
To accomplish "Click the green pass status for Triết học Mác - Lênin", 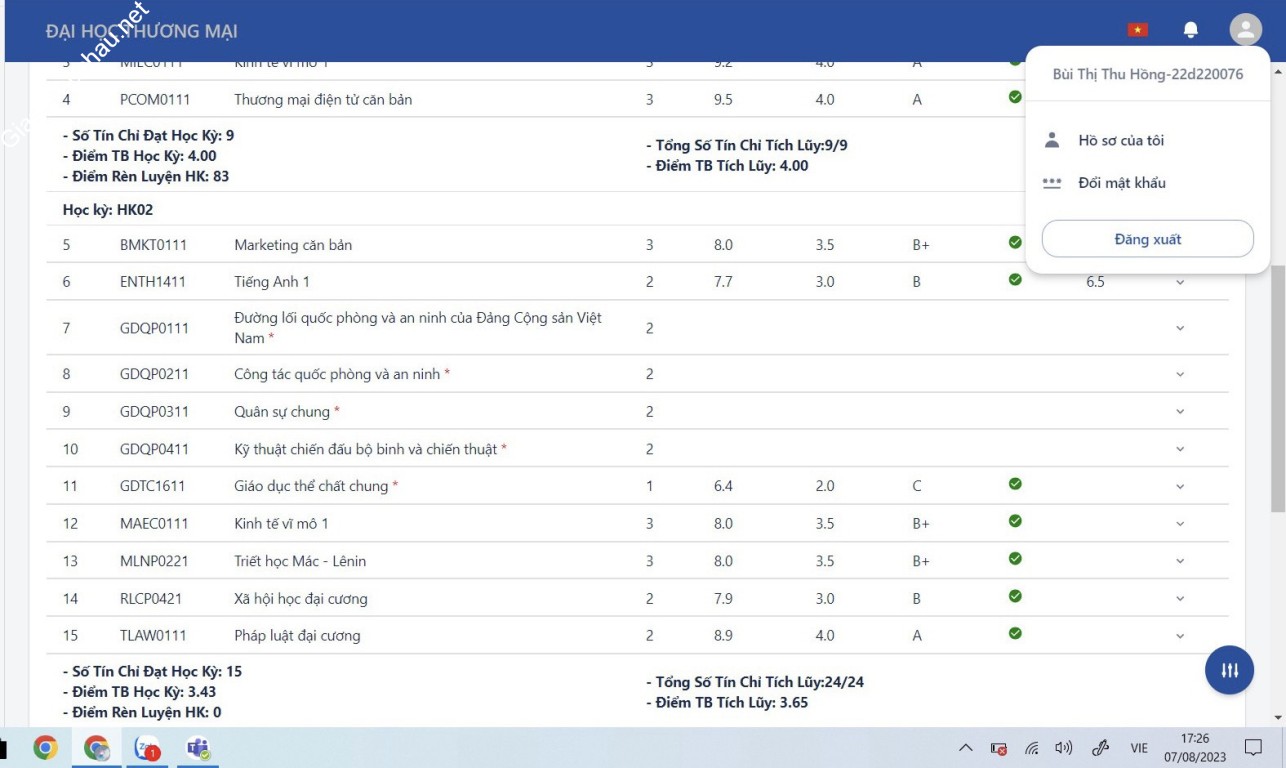I will tap(1015, 559).
